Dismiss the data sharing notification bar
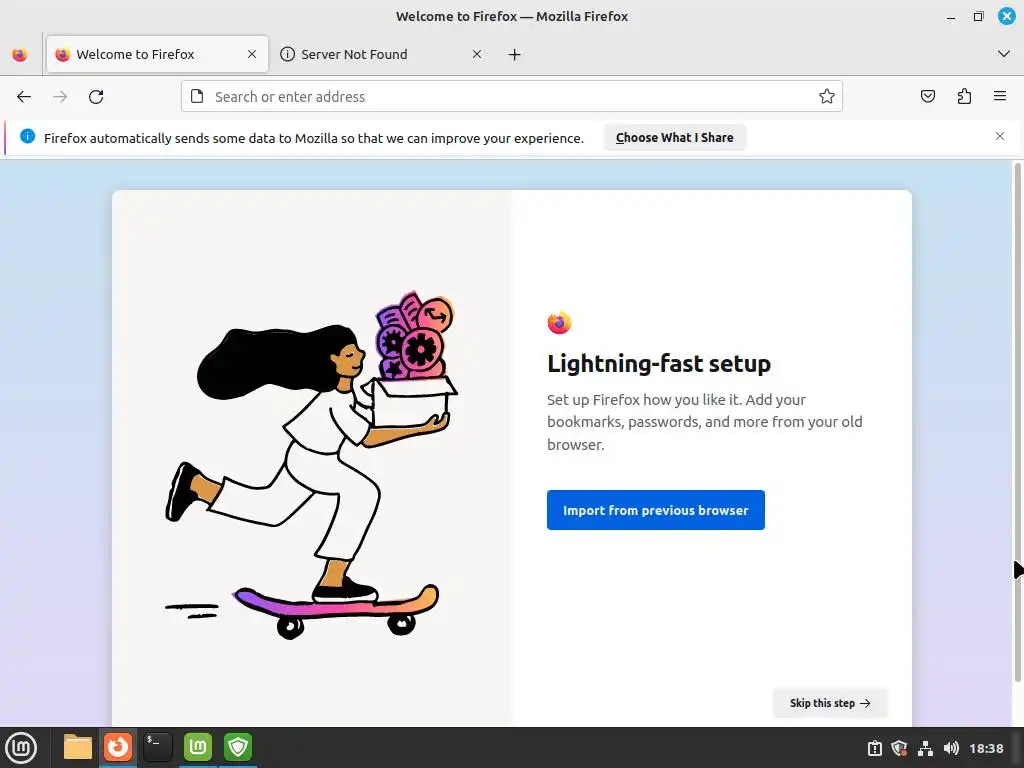Image resolution: width=1024 pixels, height=768 pixels. click(x=1000, y=136)
